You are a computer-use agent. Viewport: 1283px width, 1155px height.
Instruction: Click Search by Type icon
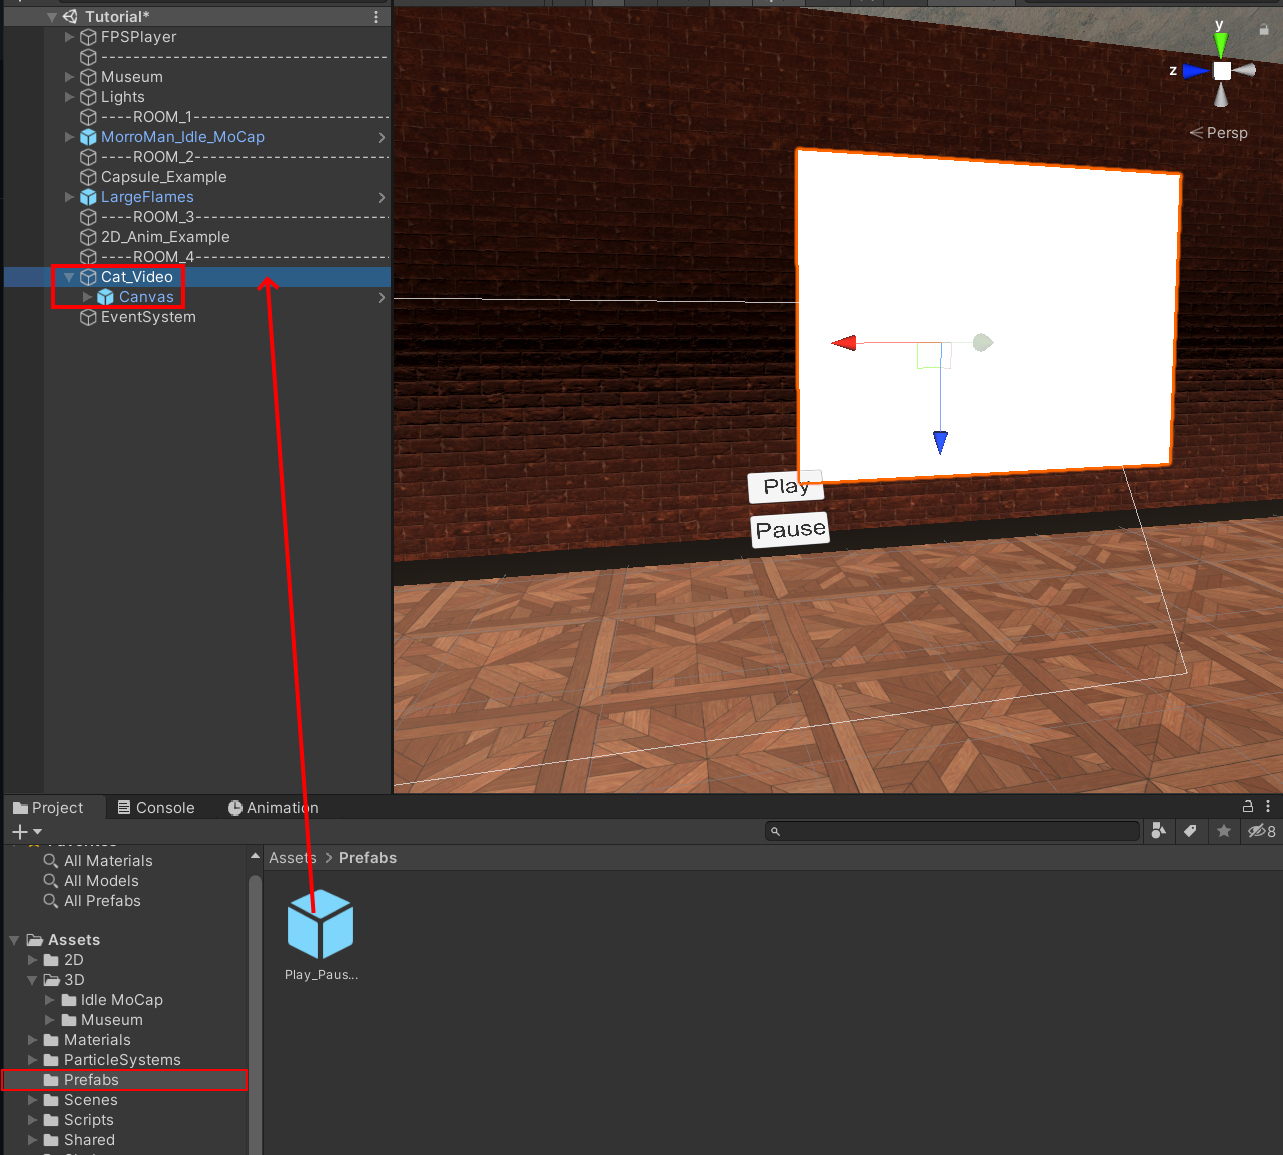pyautogui.click(x=1159, y=831)
